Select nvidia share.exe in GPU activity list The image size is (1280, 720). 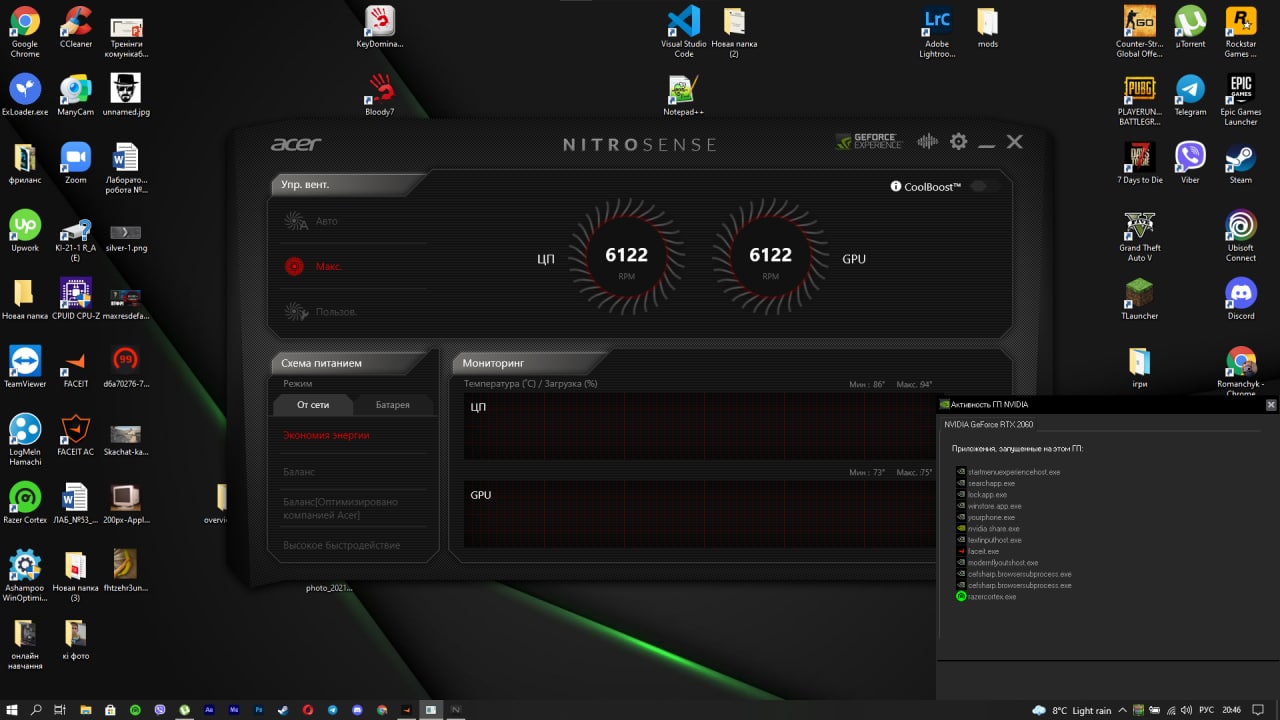(x=988, y=529)
